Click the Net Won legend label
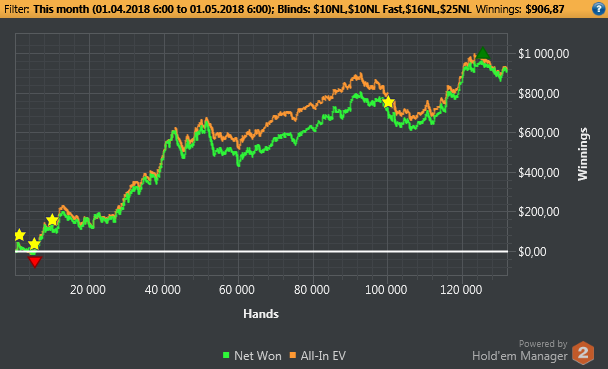Viewport: 608px width, 369px height. point(257,356)
